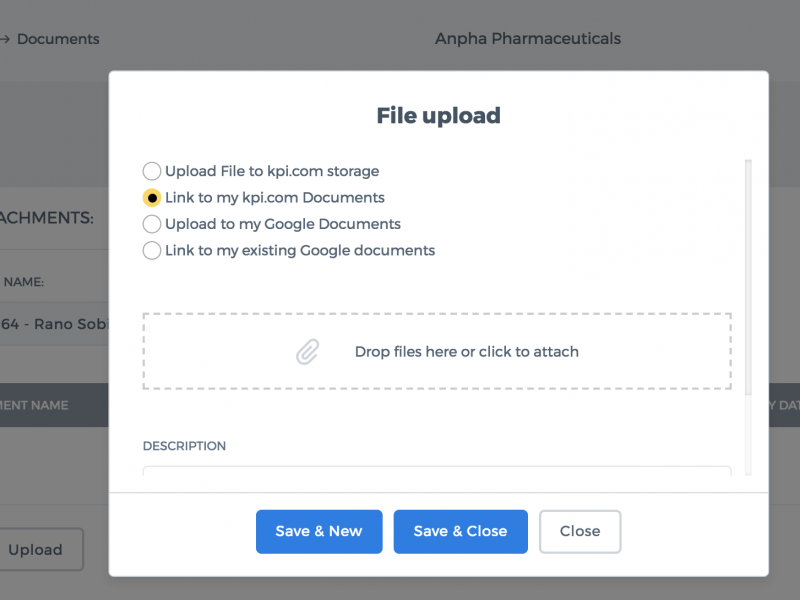
Task: Click the arrow icon before Documents
Action: (x=5, y=39)
